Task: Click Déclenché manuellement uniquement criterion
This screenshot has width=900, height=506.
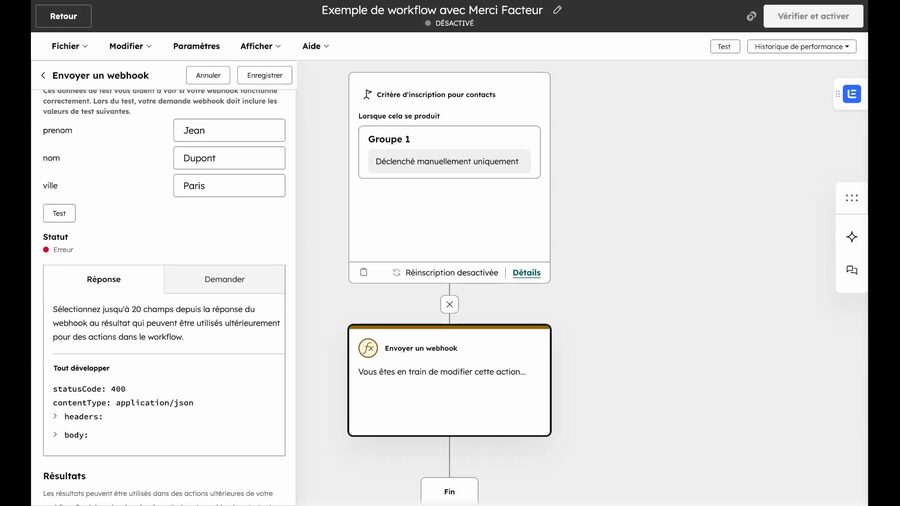Action: pos(449,161)
